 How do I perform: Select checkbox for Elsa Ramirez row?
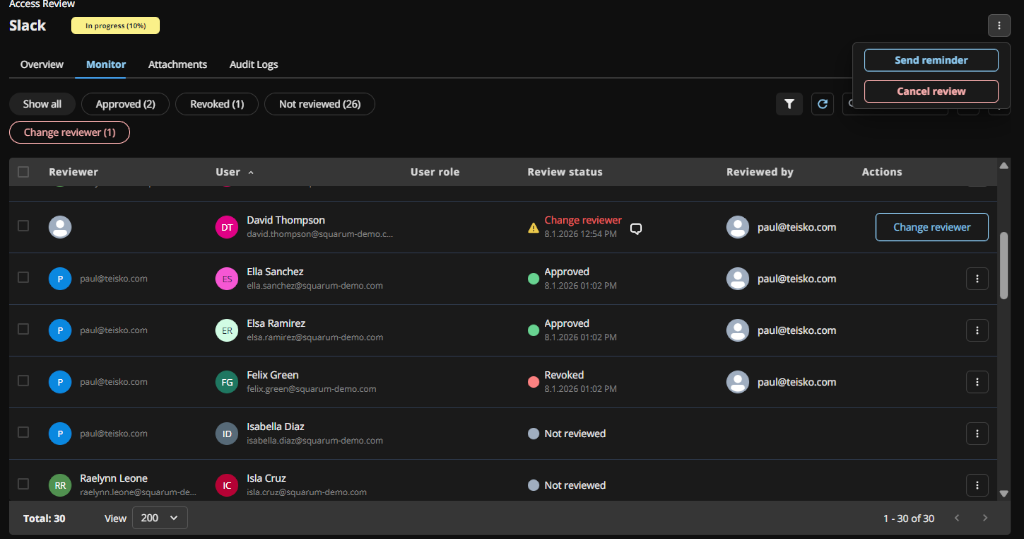coord(24,329)
